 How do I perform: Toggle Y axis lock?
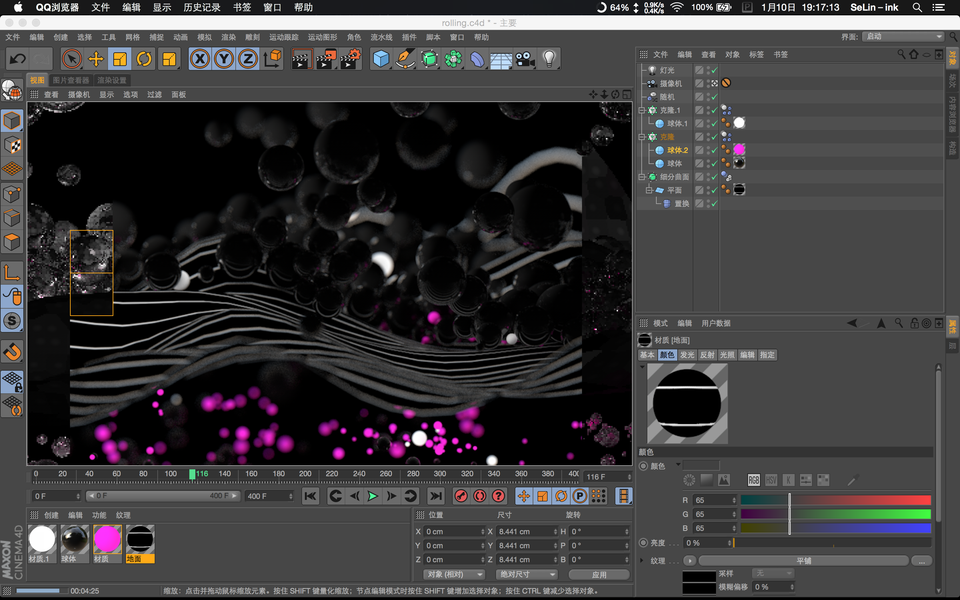223,59
